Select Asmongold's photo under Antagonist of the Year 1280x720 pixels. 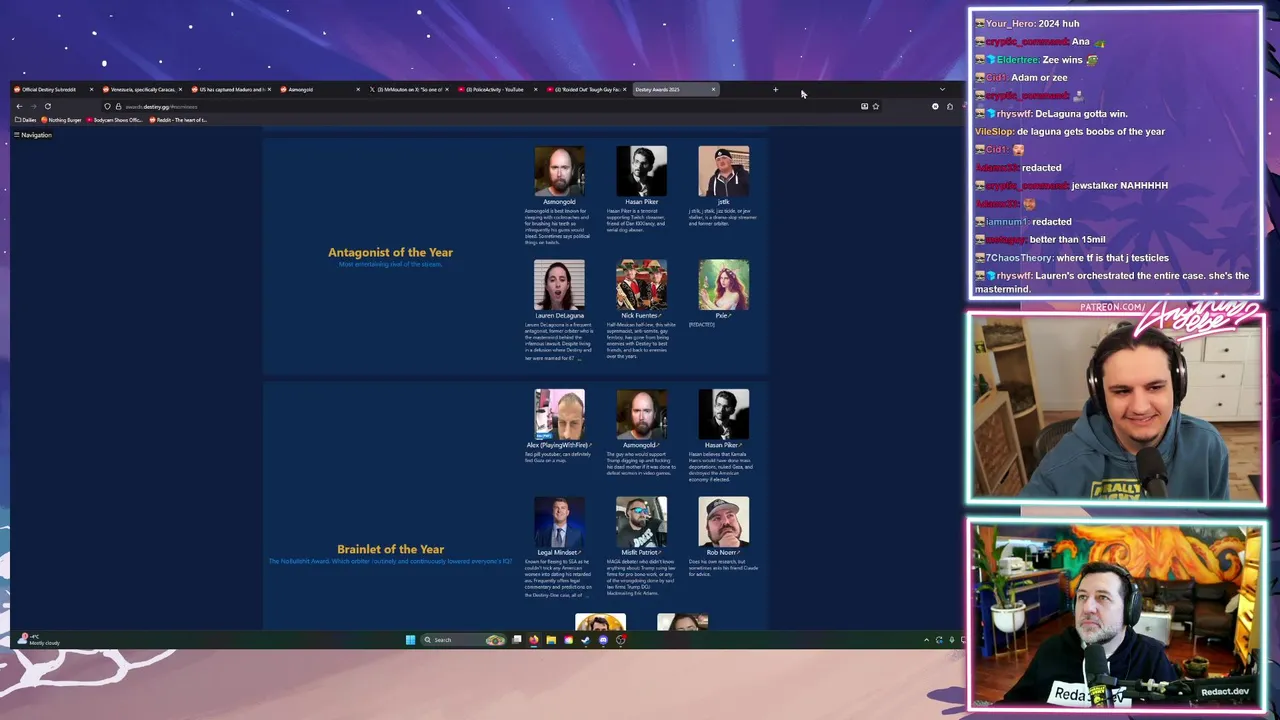(x=559, y=171)
